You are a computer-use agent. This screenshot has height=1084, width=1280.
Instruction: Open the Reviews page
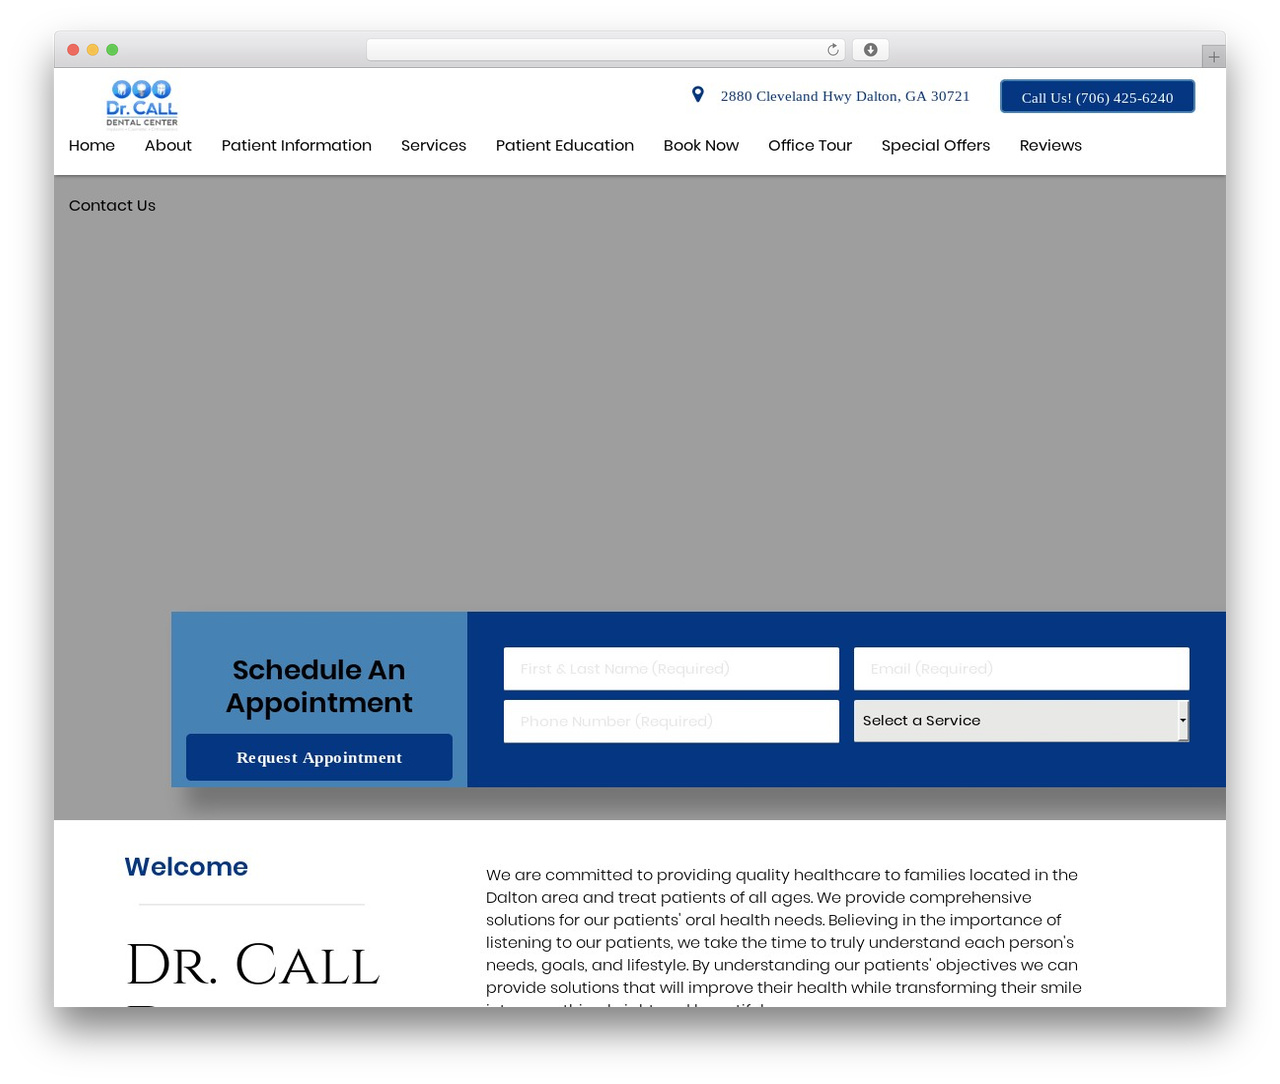point(1051,146)
